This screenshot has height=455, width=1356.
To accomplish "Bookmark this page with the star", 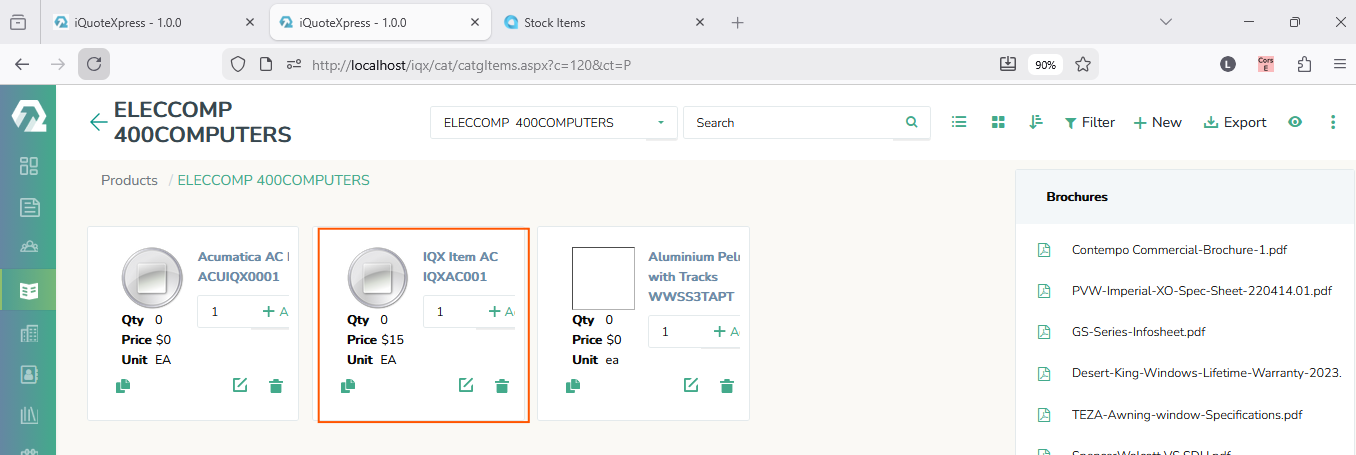I will click(x=1082, y=64).
